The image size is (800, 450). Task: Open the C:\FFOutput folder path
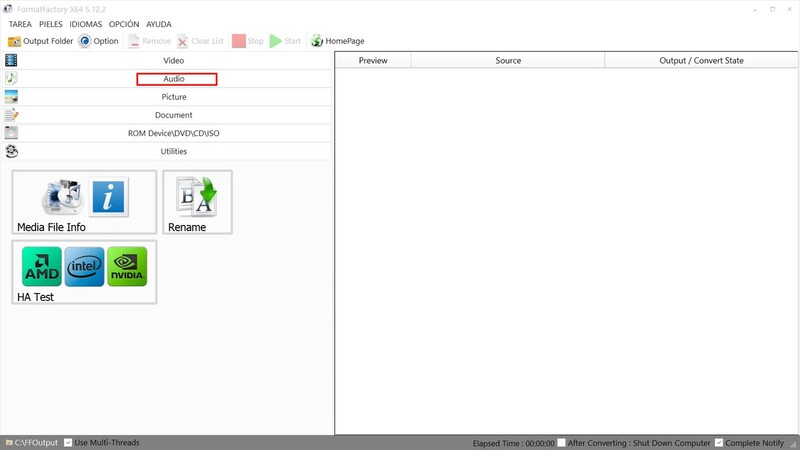(32, 442)
